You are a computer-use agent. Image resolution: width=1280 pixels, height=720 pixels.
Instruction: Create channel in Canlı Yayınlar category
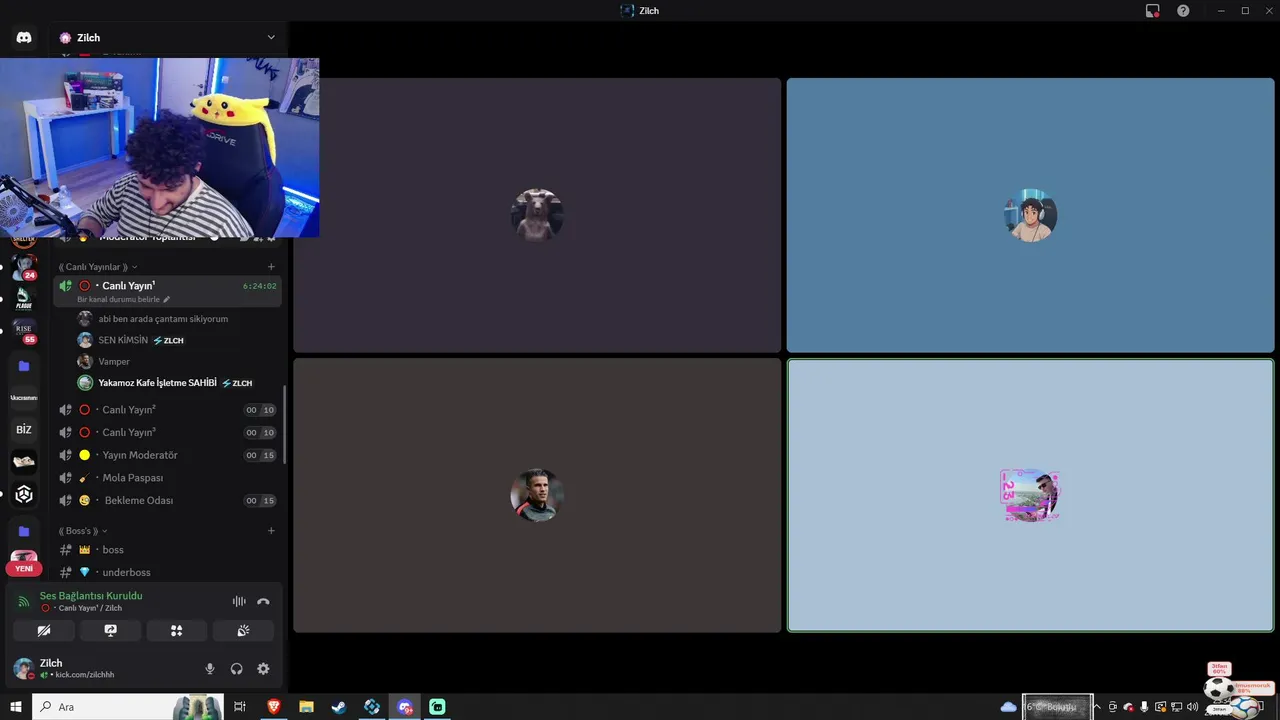(271, 267)
